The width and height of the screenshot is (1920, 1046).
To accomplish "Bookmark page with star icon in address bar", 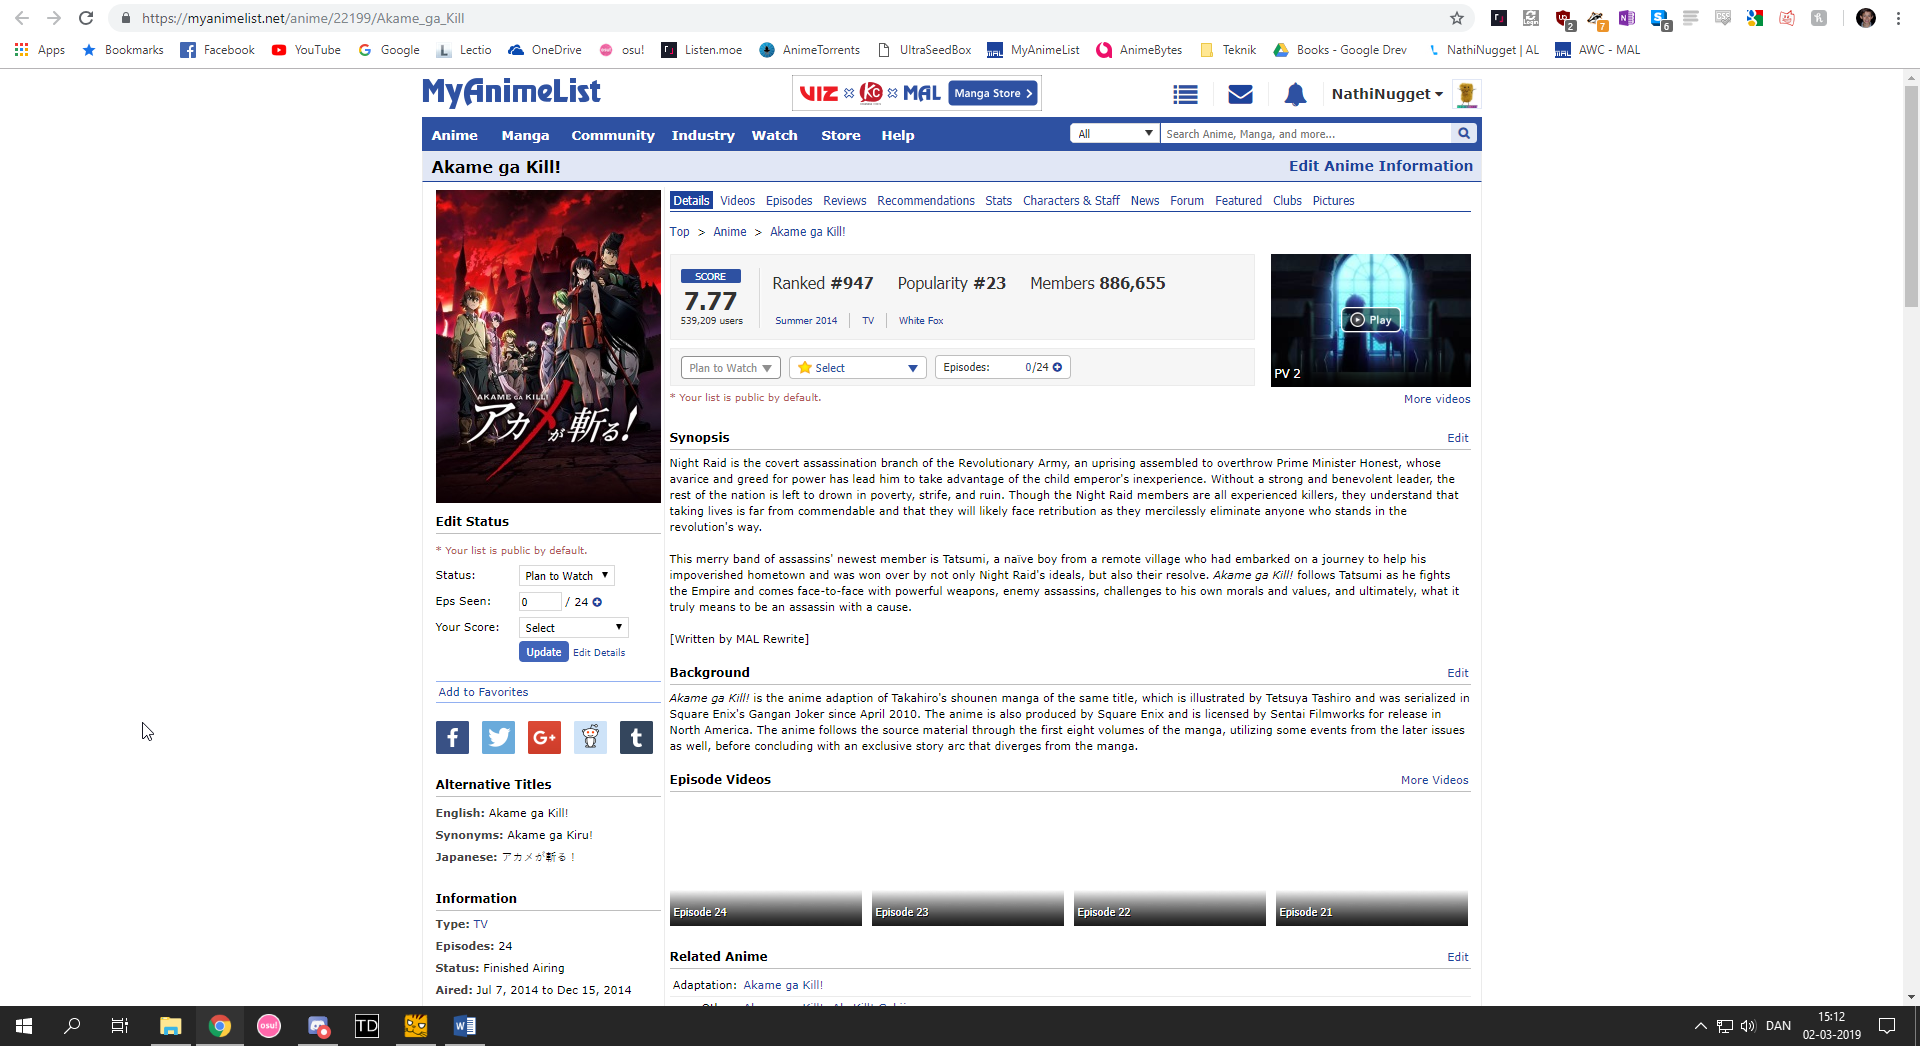I will pyautogui.click(x=1457, y=18).
